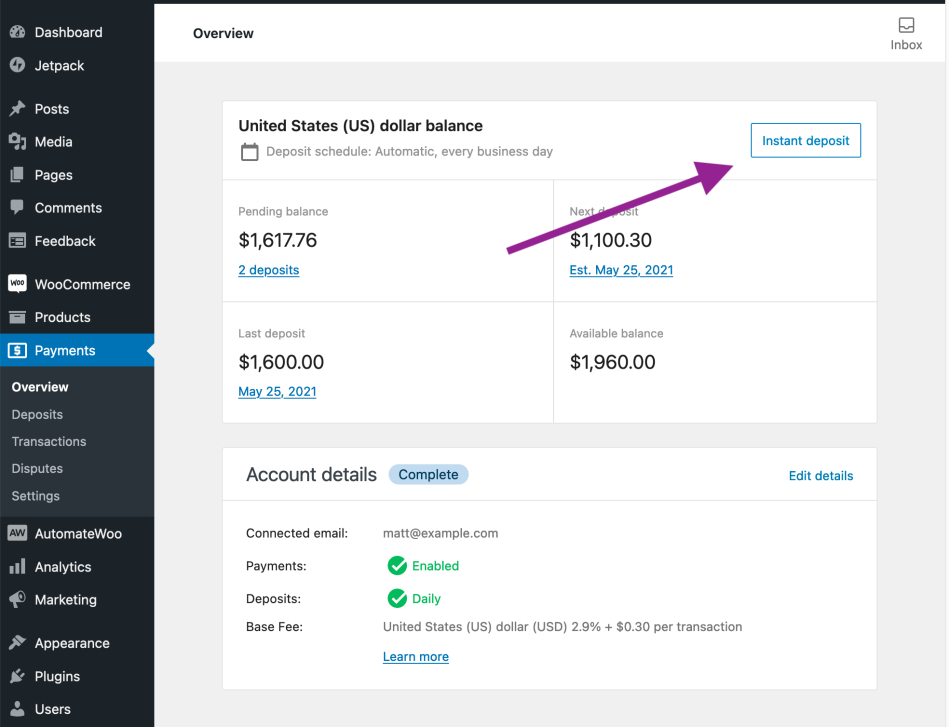Click the Media library icon
The height and width of the screenshot is (727, 949).
pyautogui.click(x=17, y=142)
